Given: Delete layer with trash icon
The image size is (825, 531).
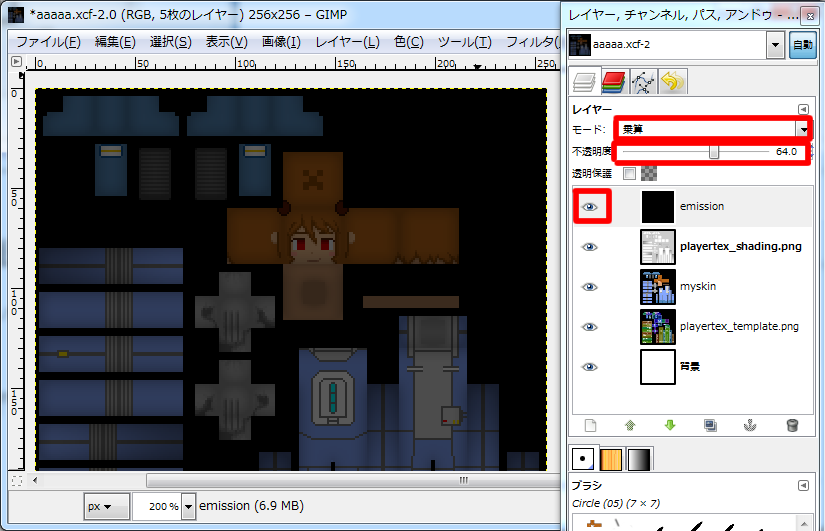Looking at the screenshot, I should point(792,425).
